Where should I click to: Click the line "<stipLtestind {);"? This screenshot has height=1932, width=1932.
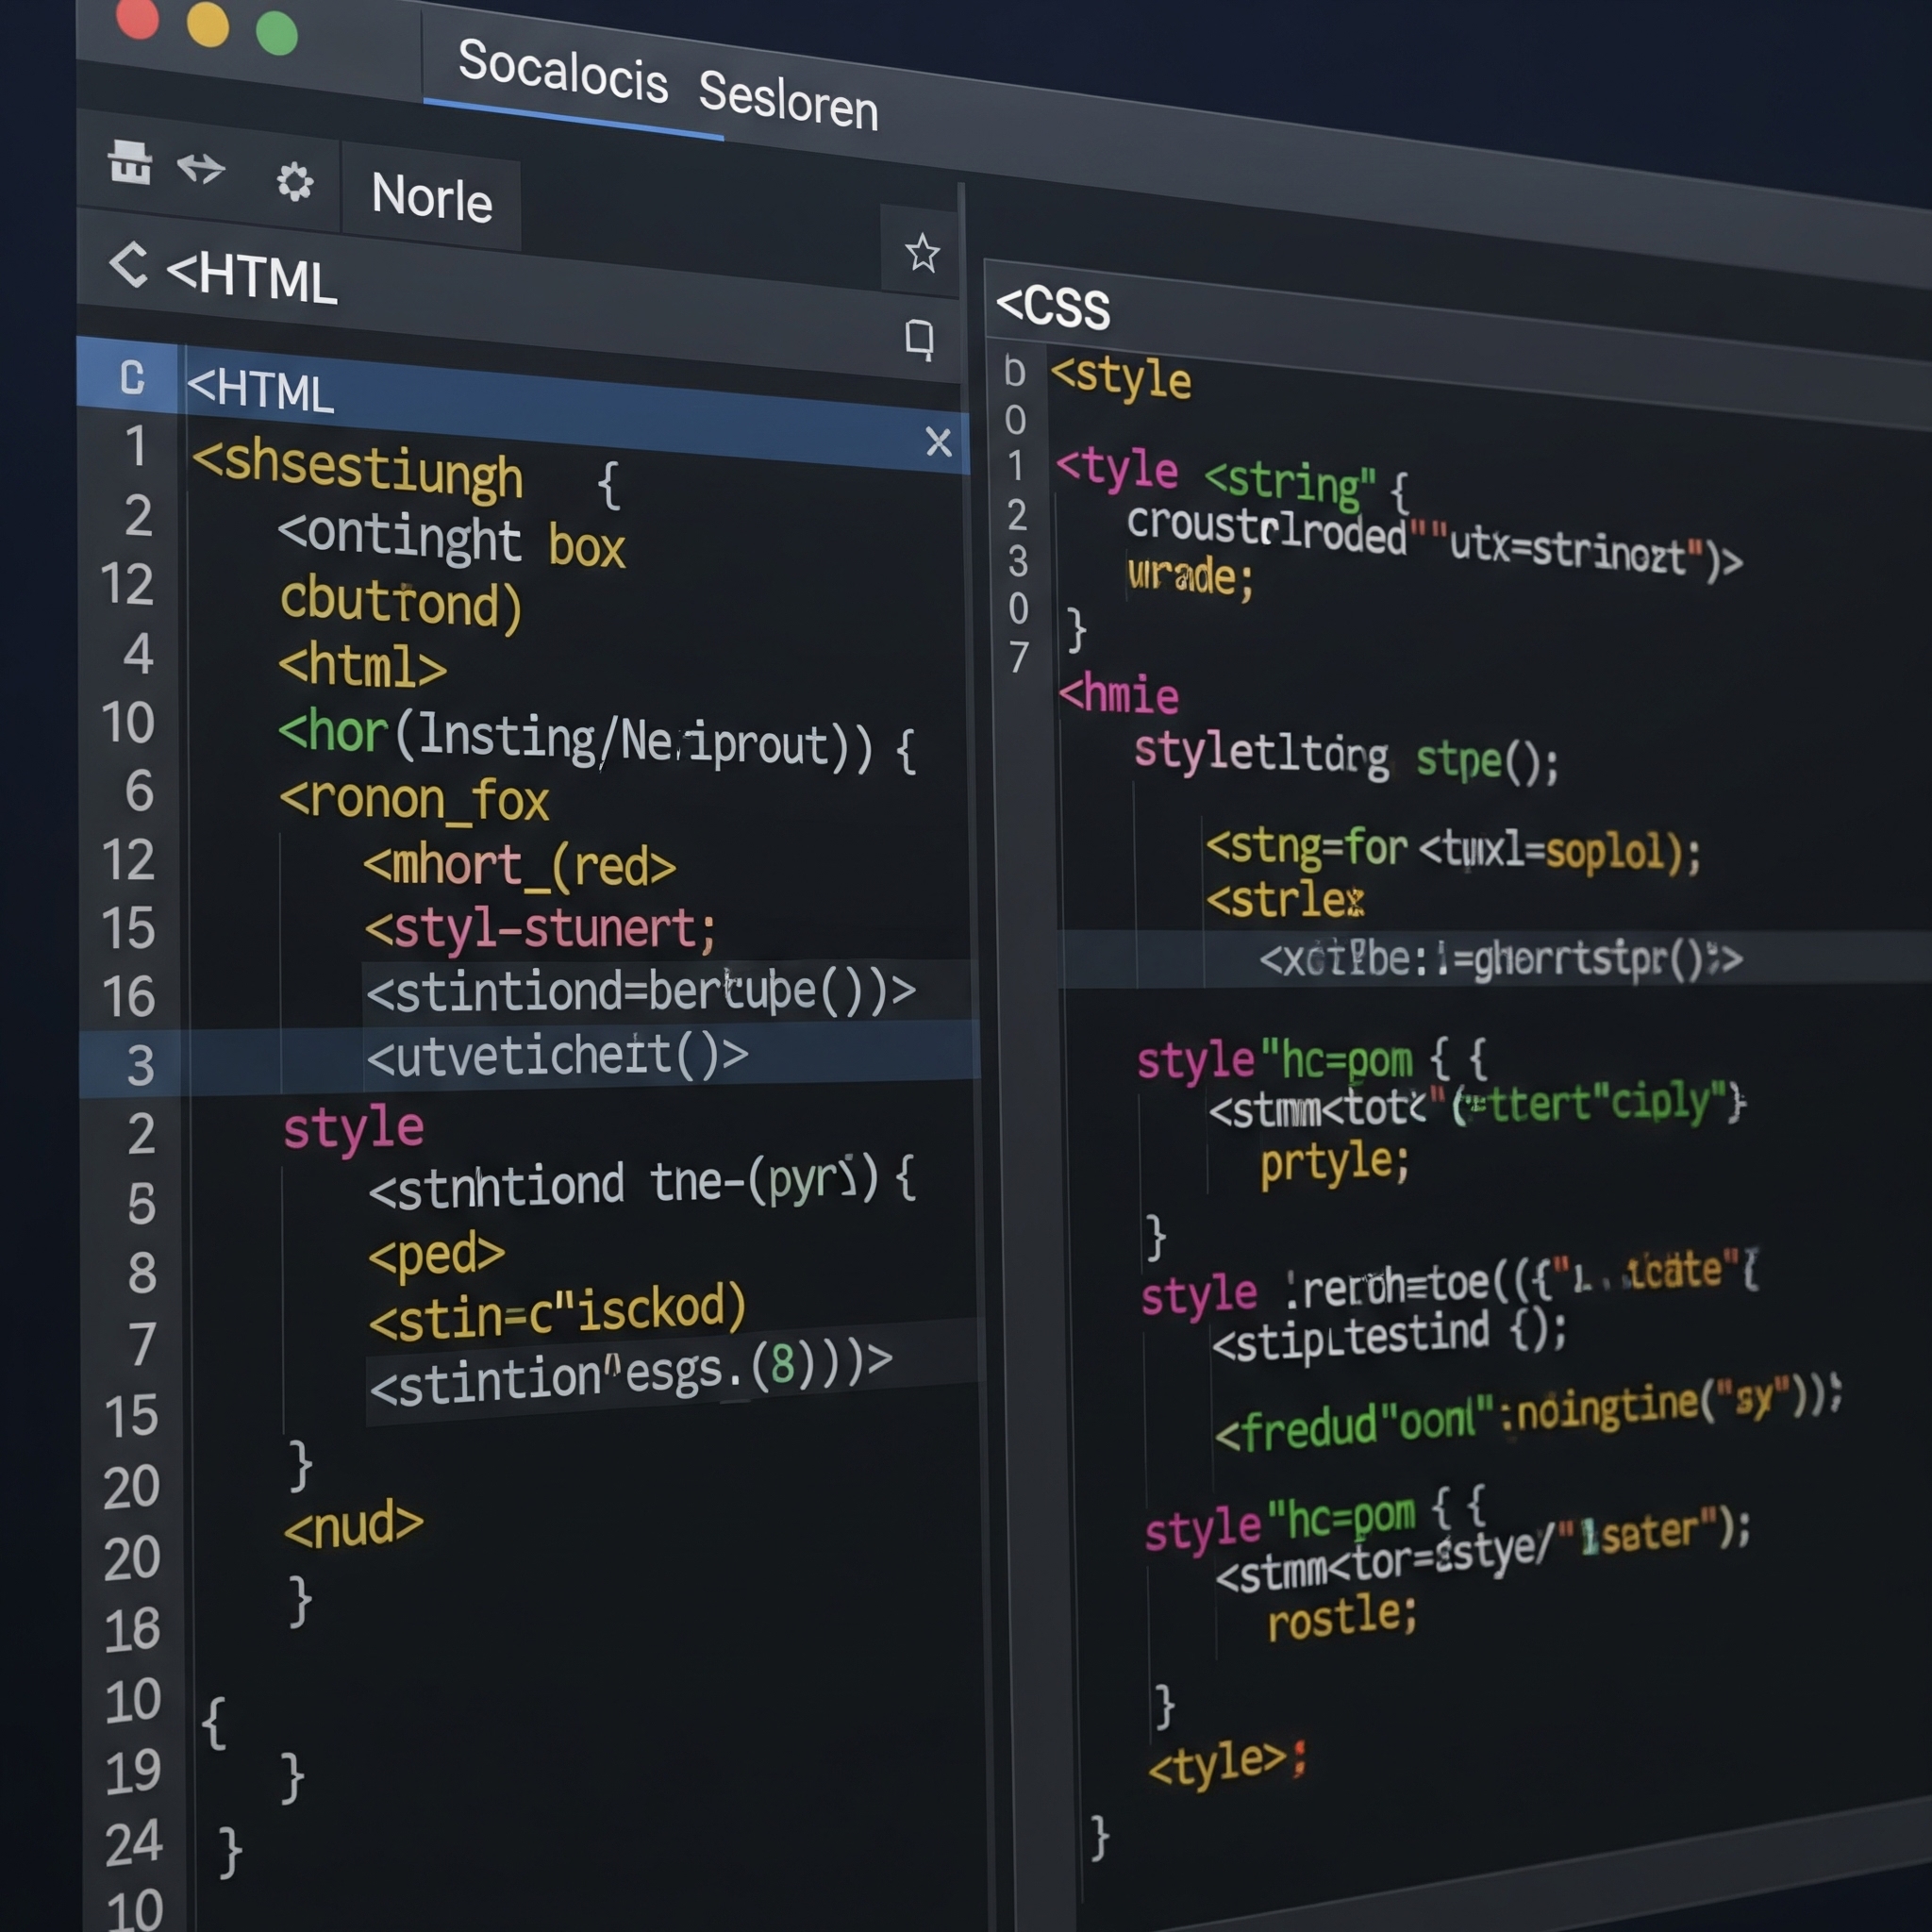click(x=1389, y=1338)
